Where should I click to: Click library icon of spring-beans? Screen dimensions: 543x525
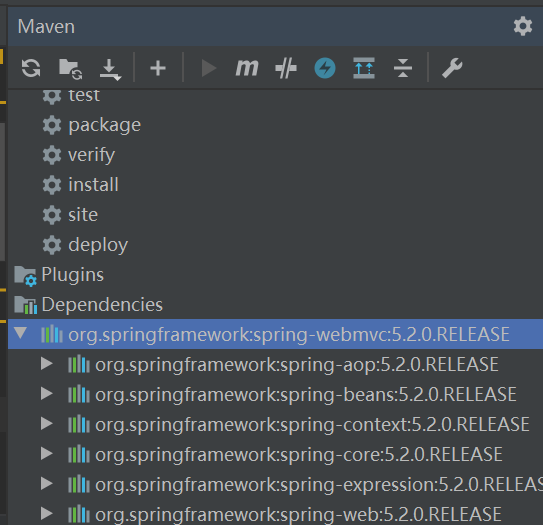click(79, 394)
